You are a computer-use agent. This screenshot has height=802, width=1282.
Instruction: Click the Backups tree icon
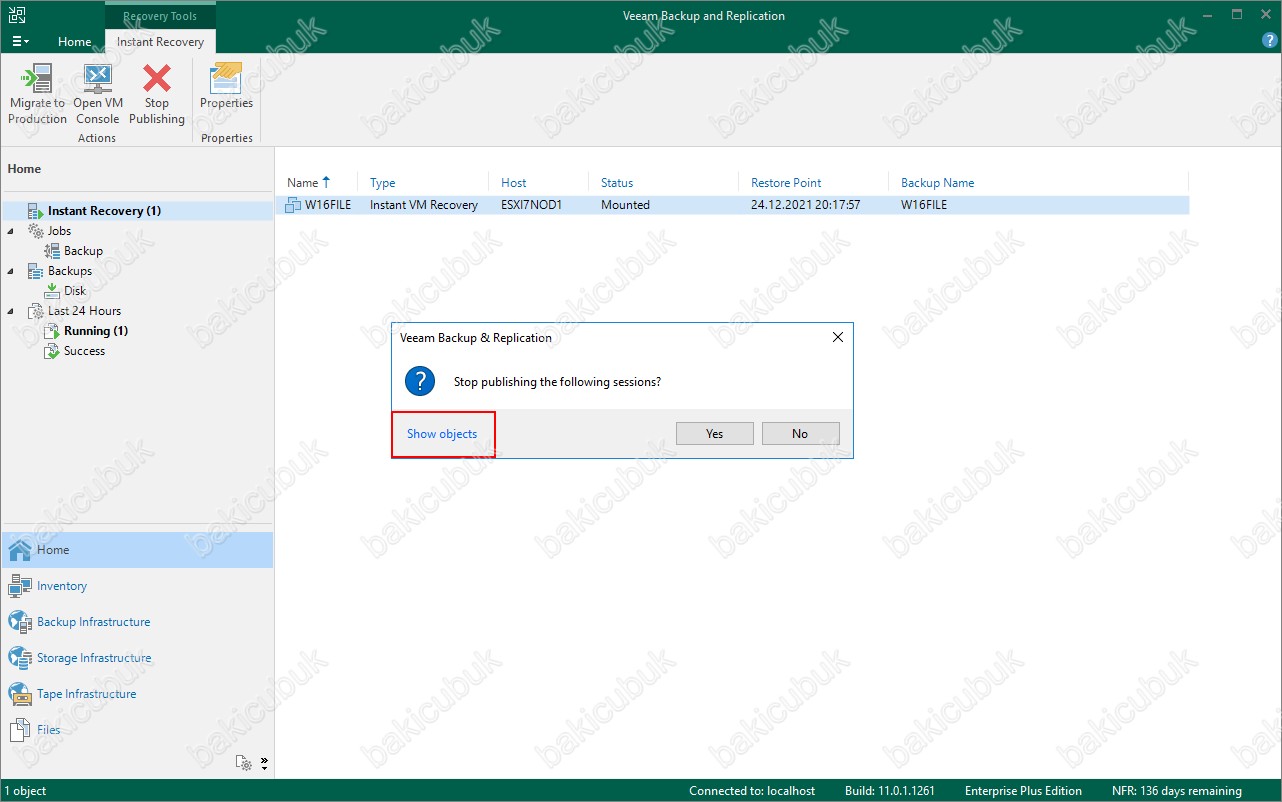click(x=35, y=271)
